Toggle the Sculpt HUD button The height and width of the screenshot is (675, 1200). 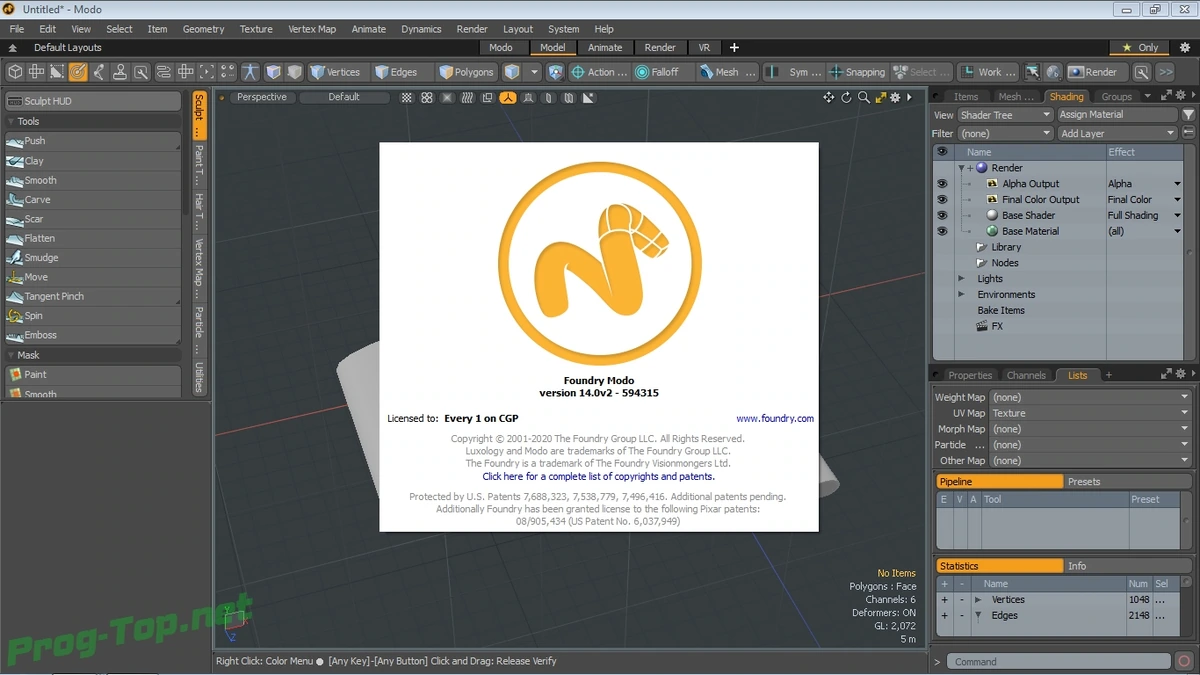click(93, 101)
